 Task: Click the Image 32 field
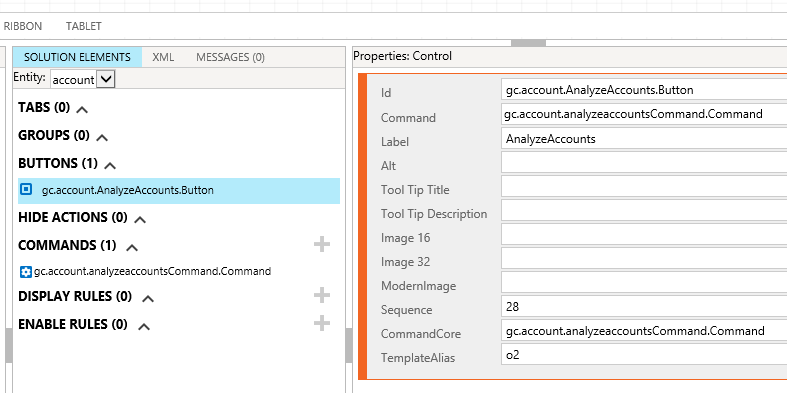pos(644,258)
